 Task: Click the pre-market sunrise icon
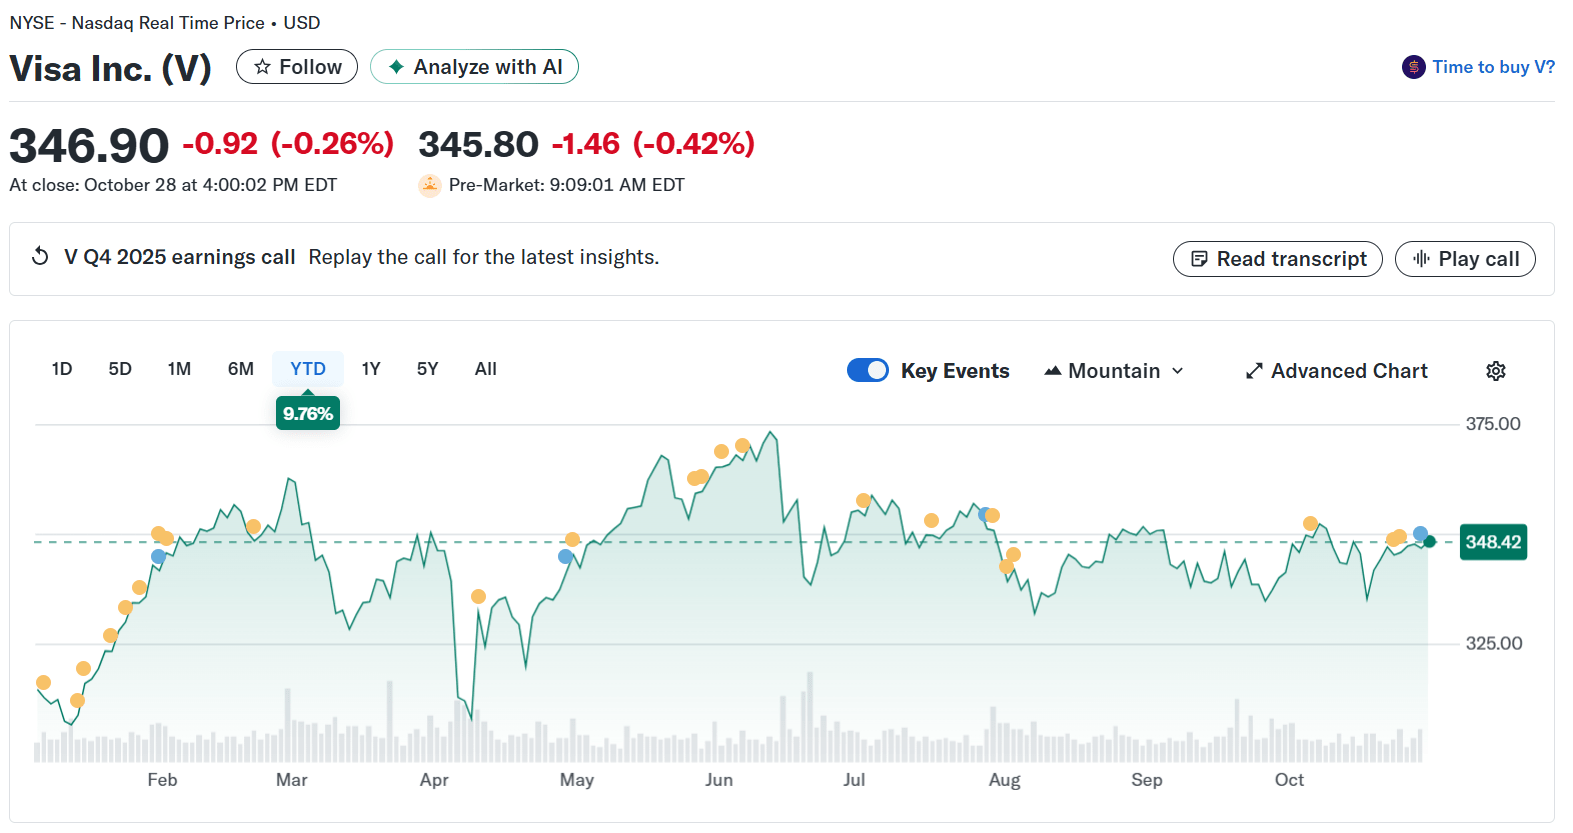429,185
